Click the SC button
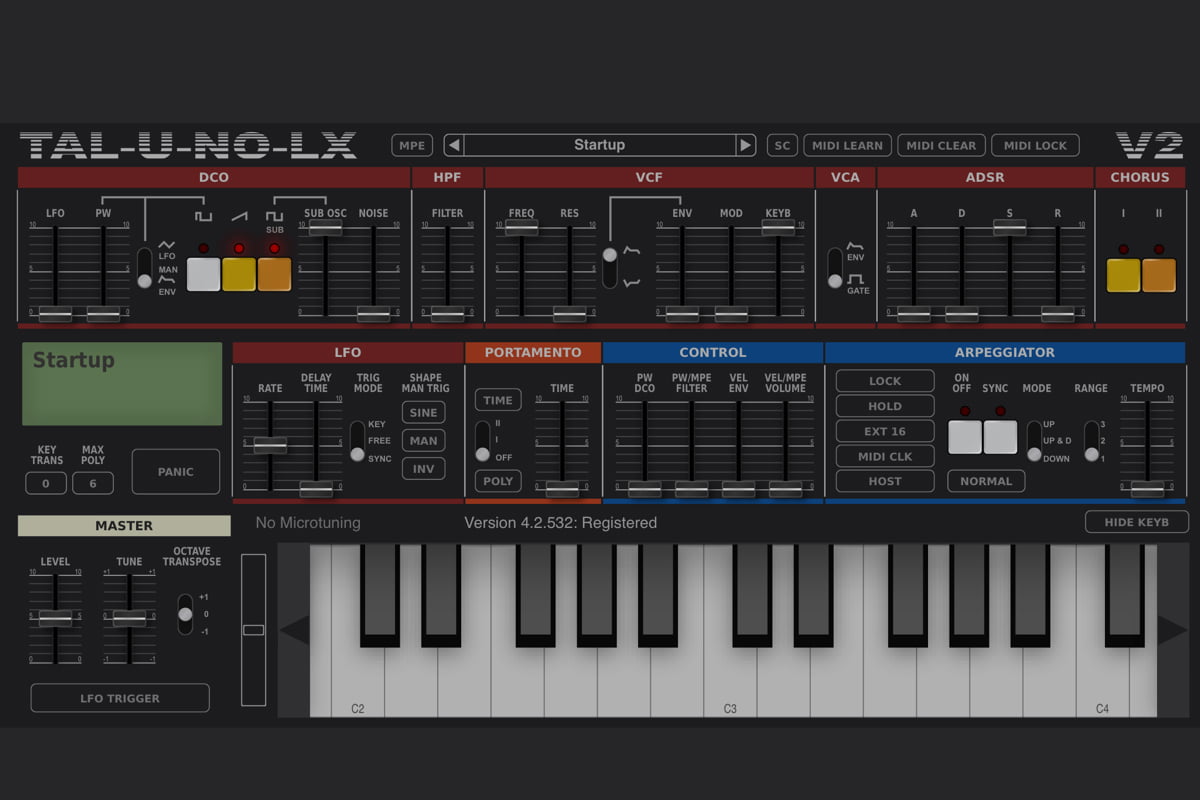1200x800 pixels. point(782,145)
